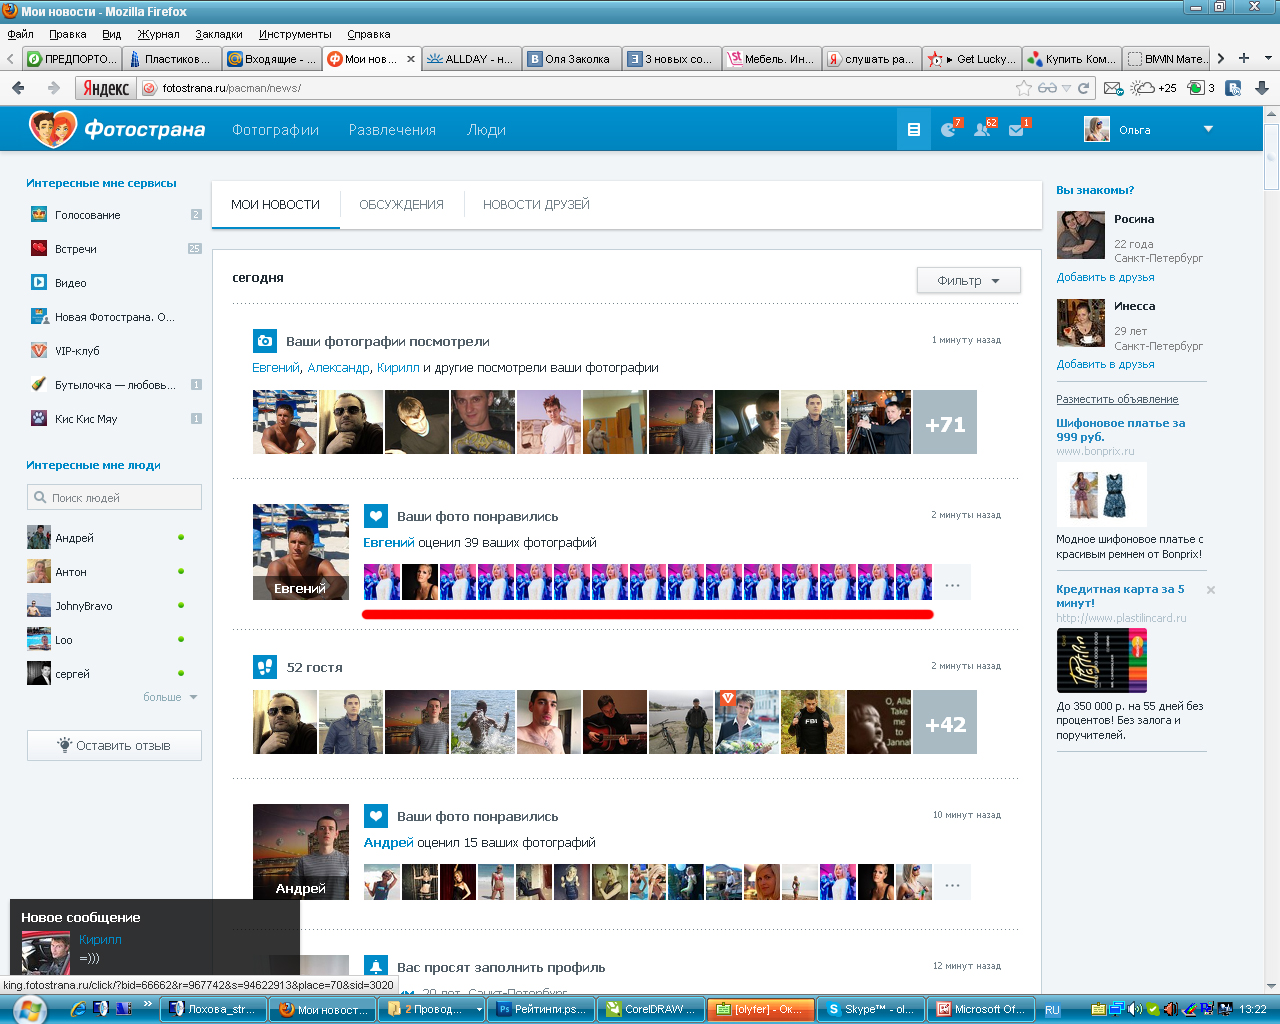This screenshot has height=1024, width=1280.
Task: Open JohnyBravo in interesting people list
Action: pyautogui.click(x=84, y=606)
